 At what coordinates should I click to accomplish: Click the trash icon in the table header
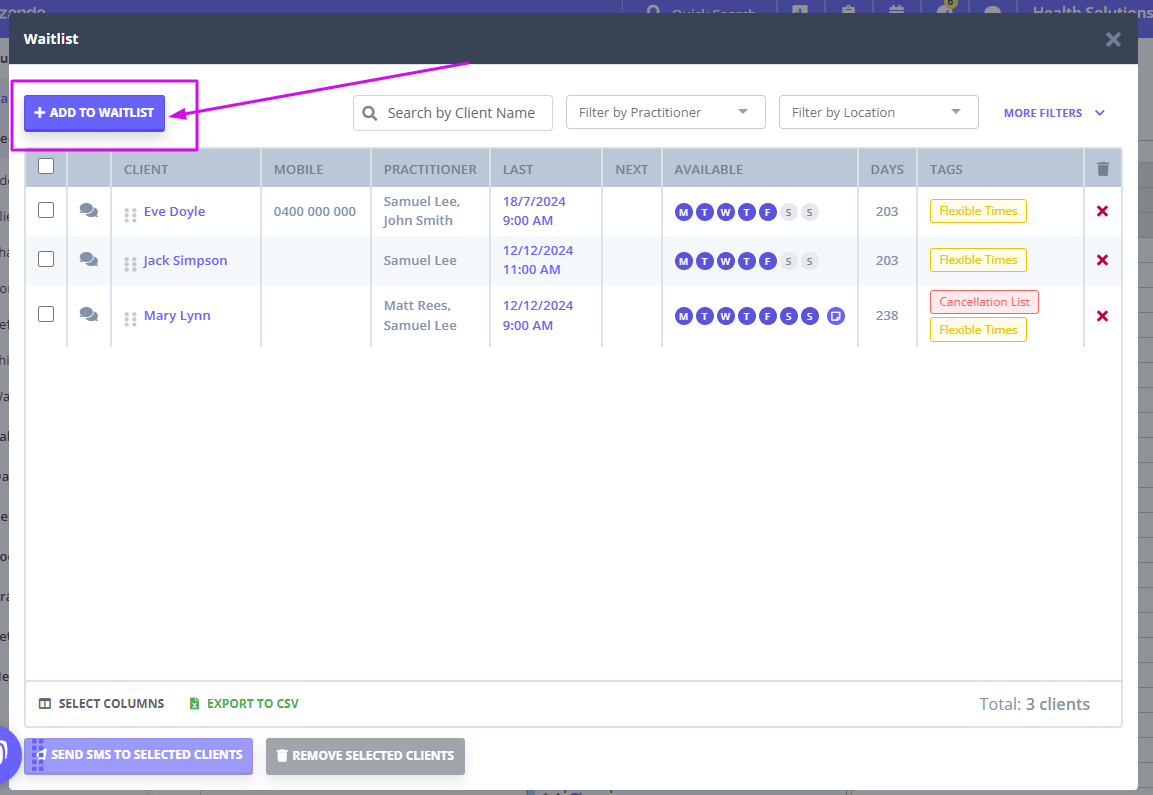1102,168
